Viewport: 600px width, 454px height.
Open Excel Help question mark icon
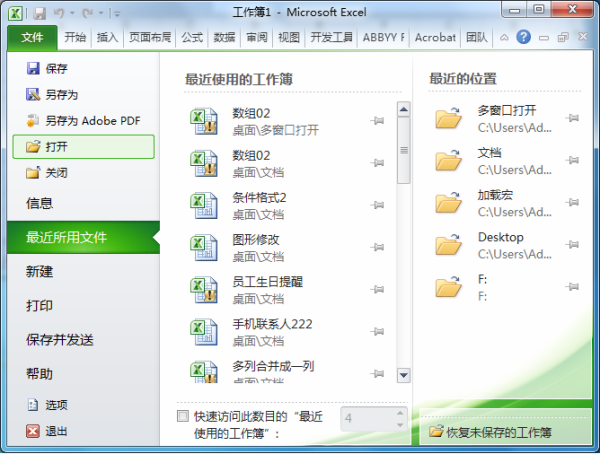tap(523, 37)
